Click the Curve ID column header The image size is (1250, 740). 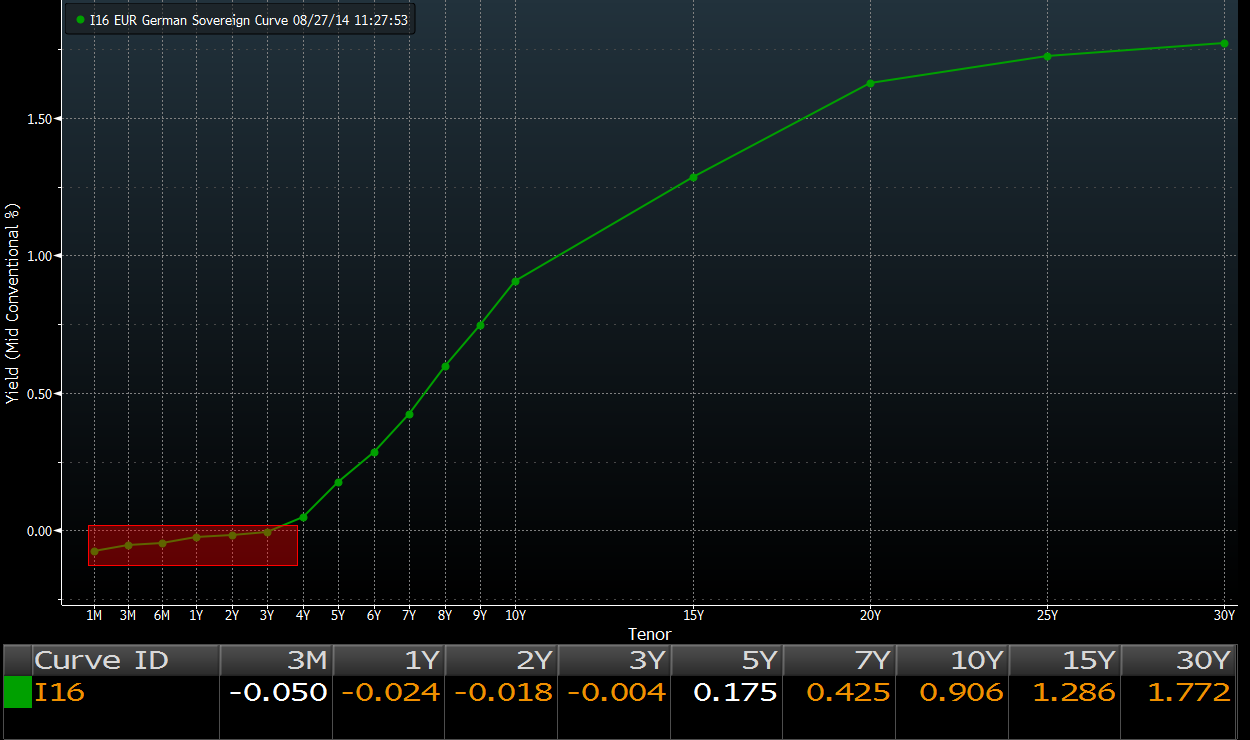coord(125,660)
